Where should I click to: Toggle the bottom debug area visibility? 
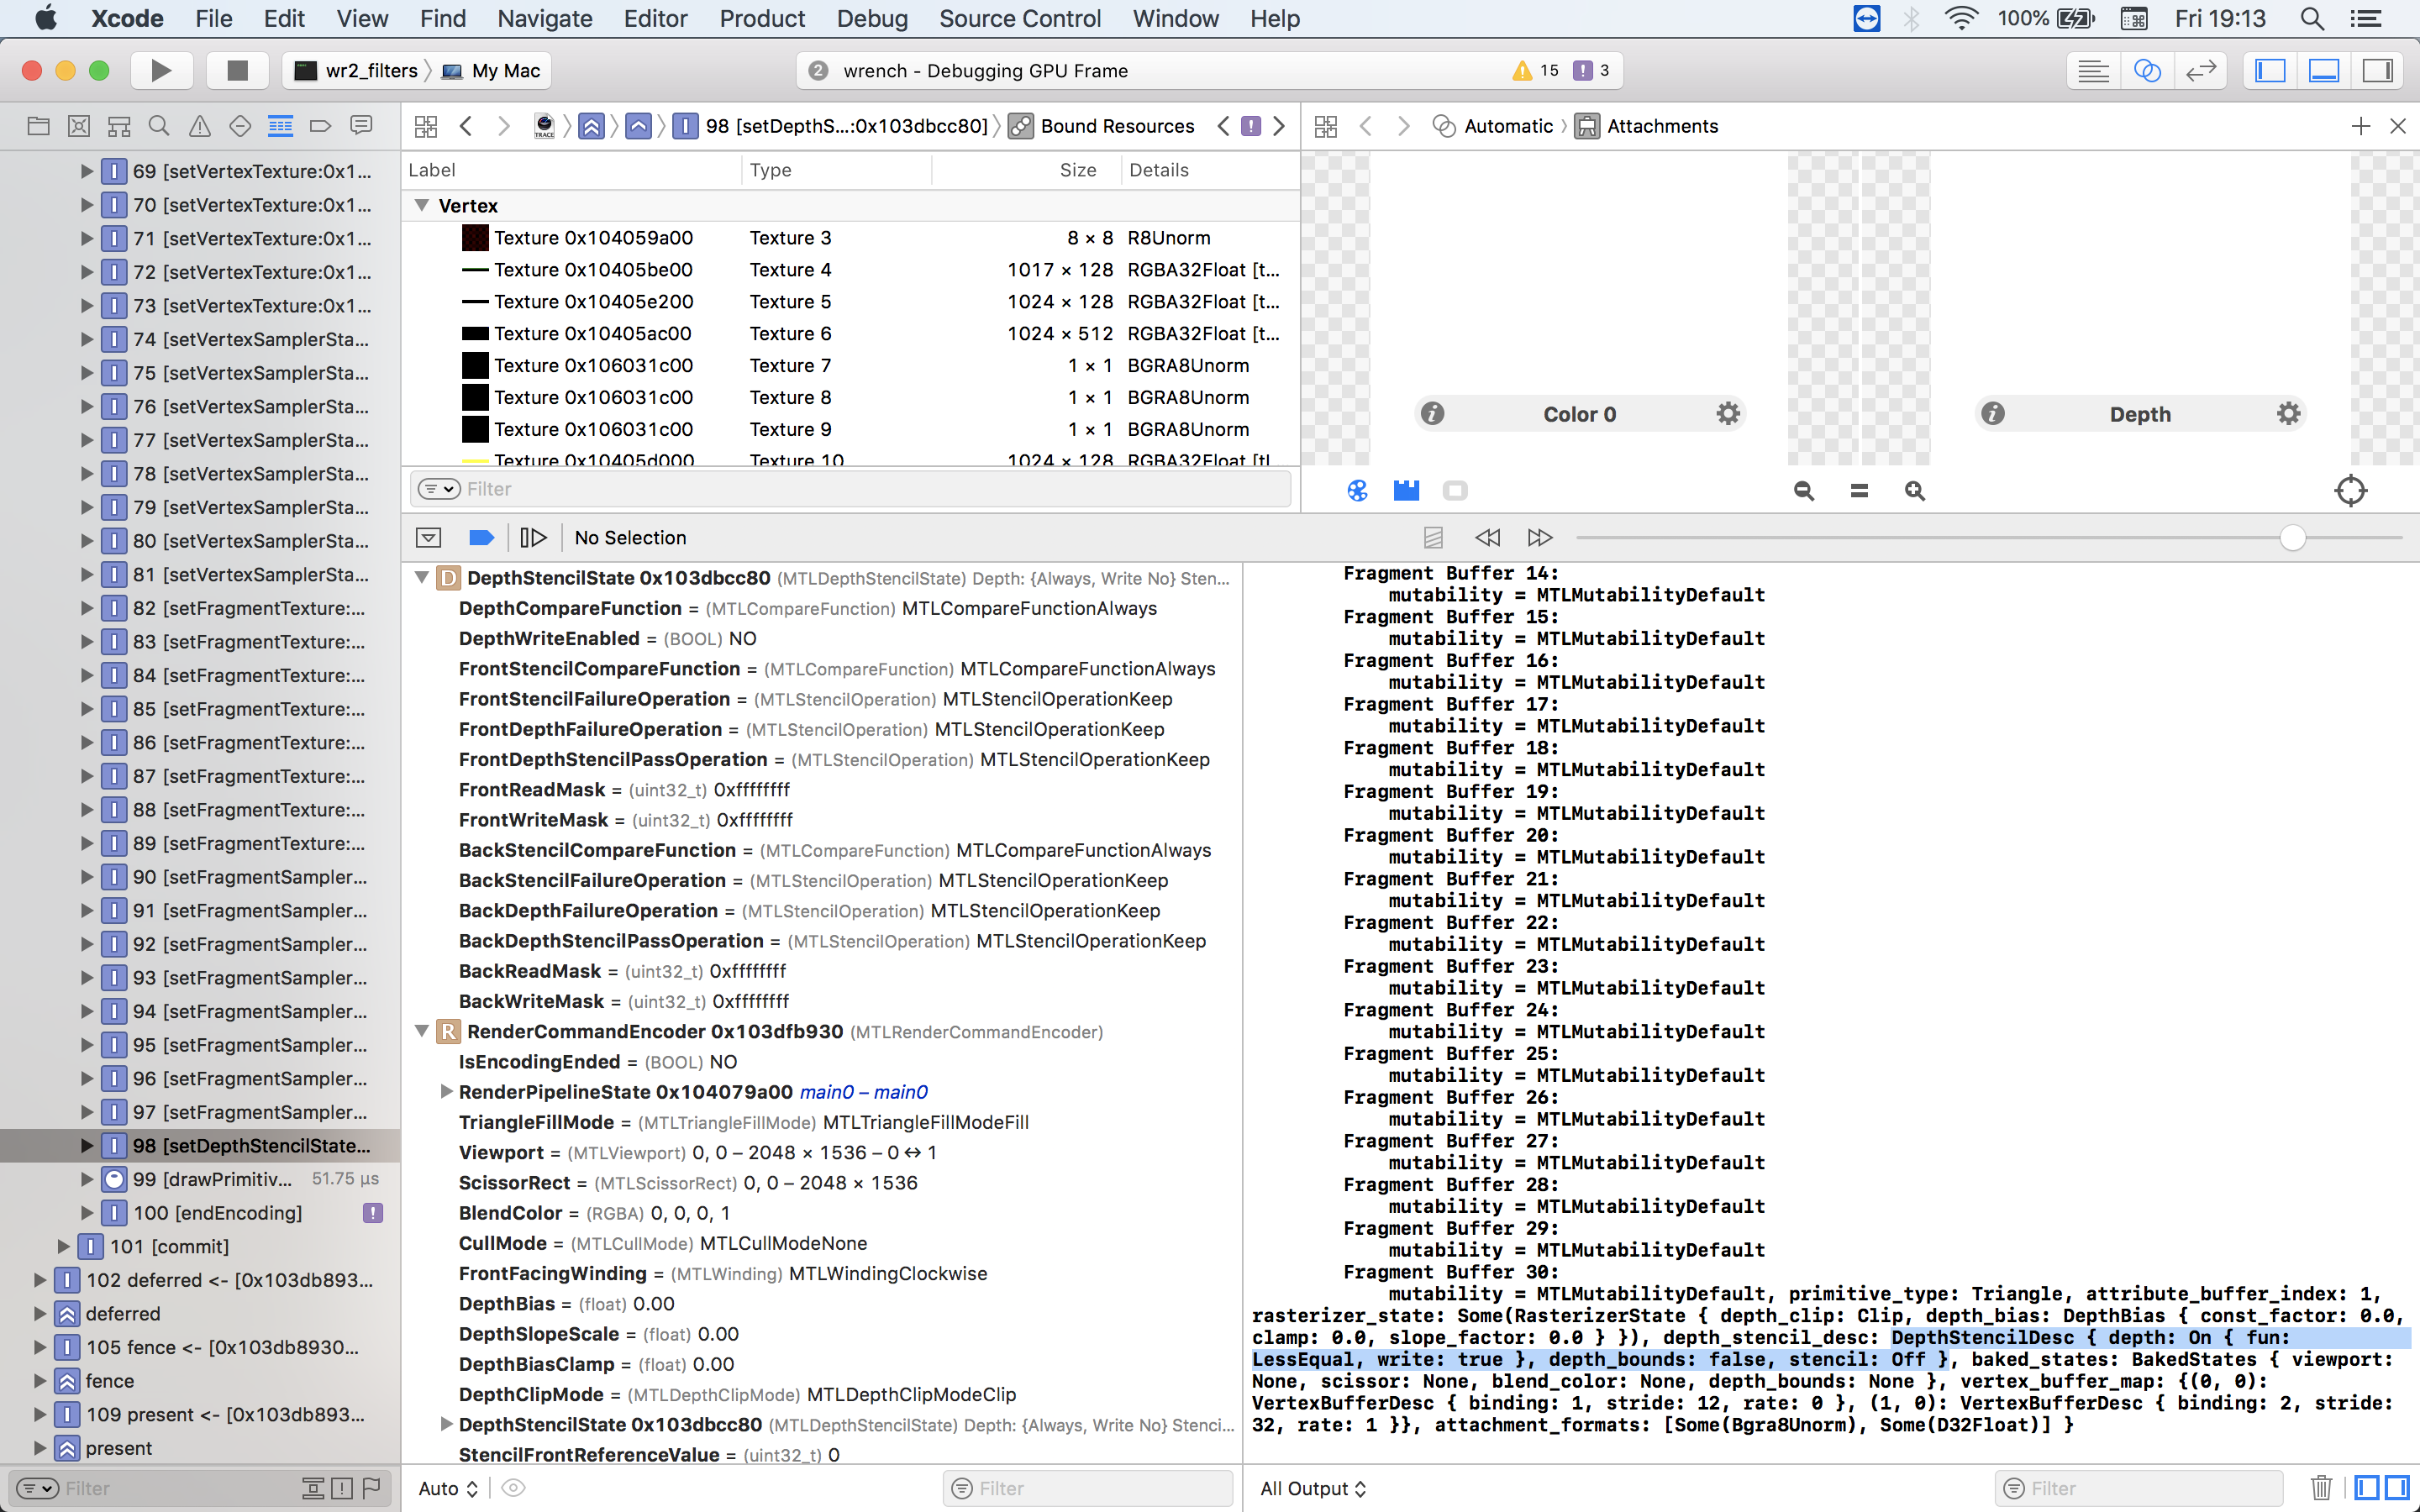2323,70
